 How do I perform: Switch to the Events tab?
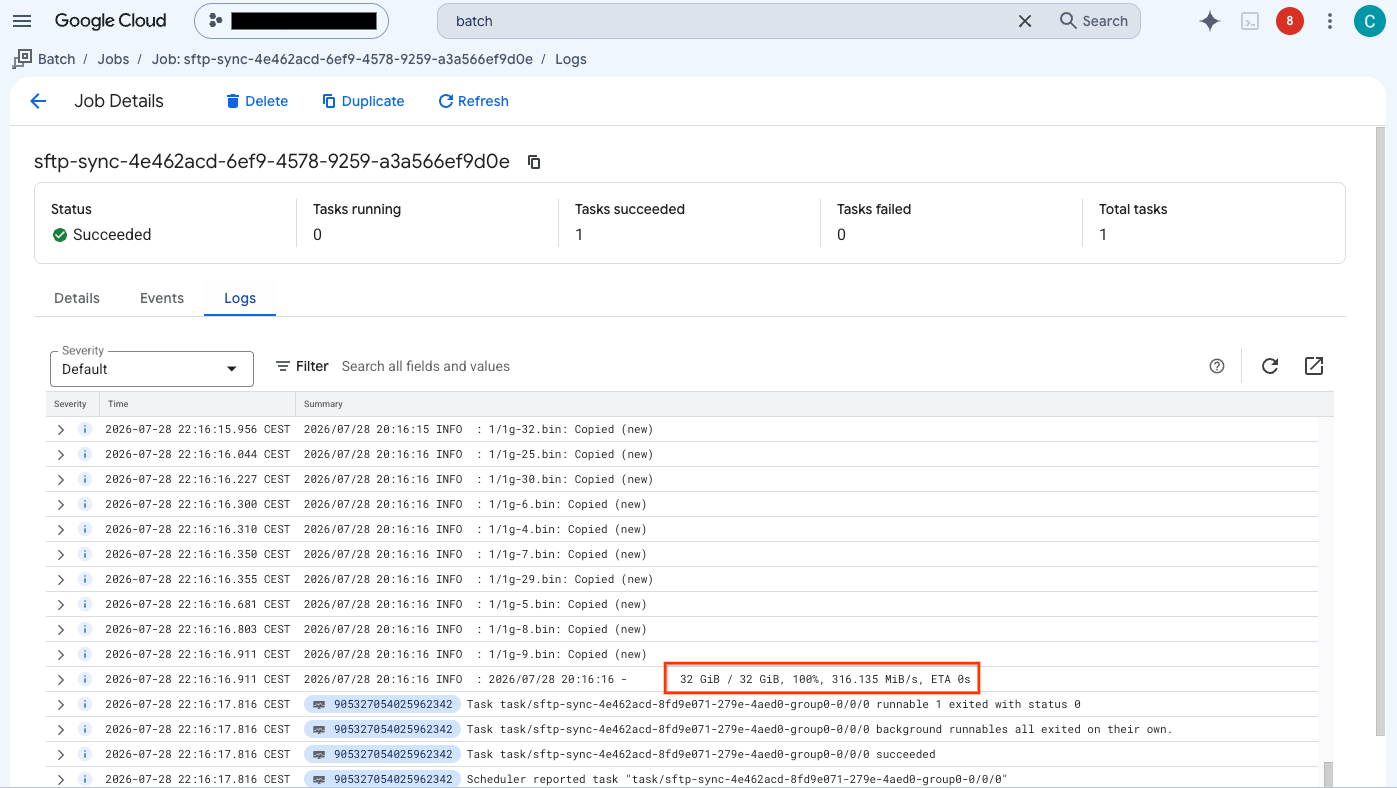[x=162, y=298]
